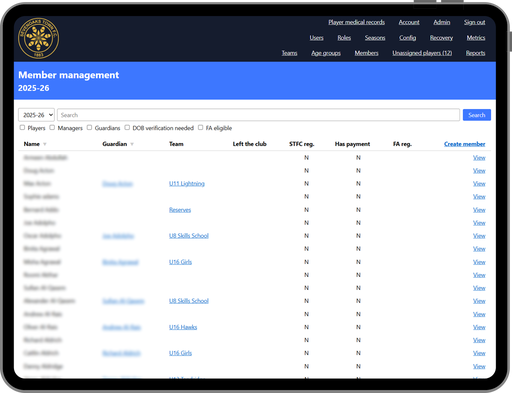
Task: Open the Reserves team link
Action: point(180,210)
